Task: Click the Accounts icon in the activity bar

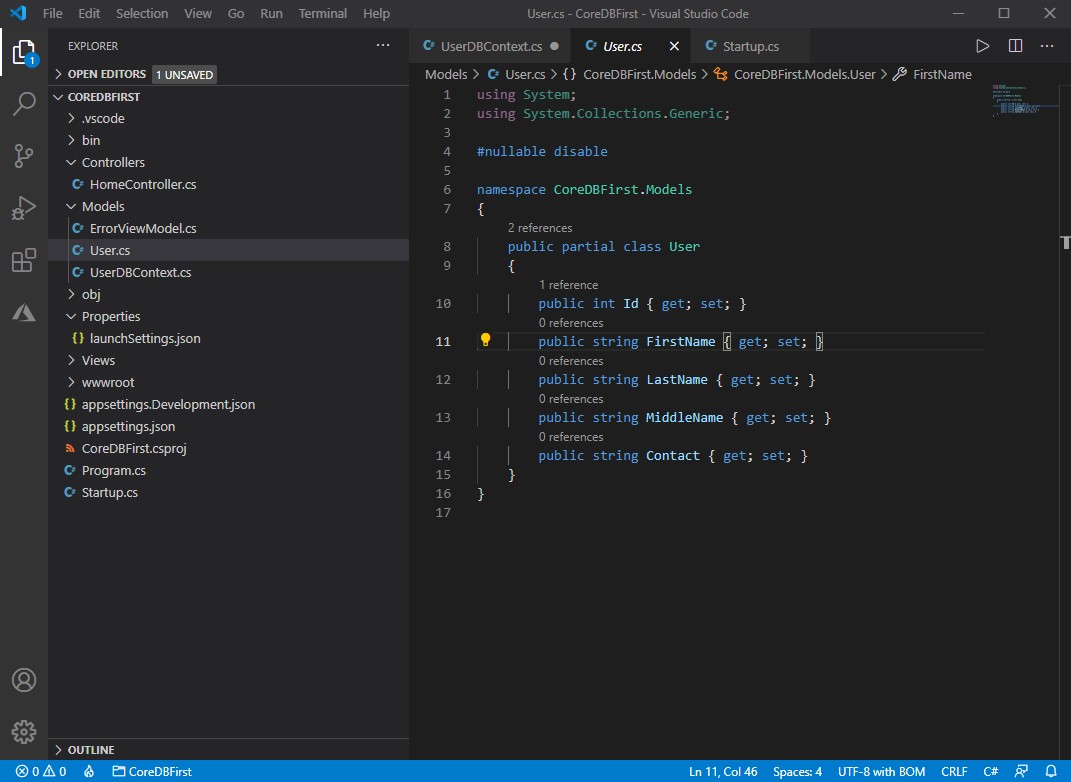Action: point(24,679)
